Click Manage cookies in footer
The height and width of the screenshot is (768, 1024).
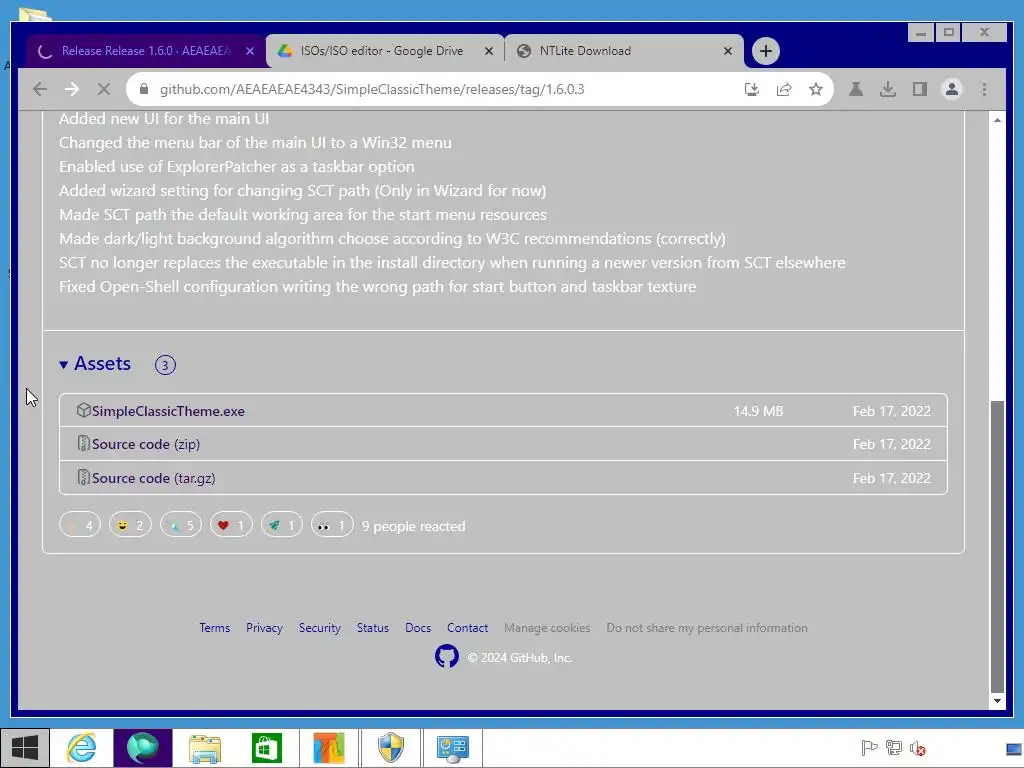coord(547,628)
